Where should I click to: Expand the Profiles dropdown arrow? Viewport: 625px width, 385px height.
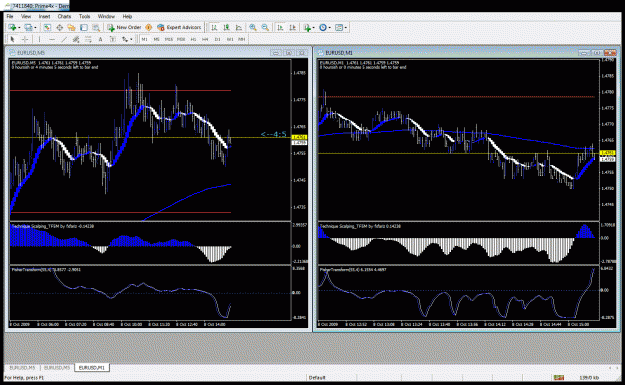[35, 28]
